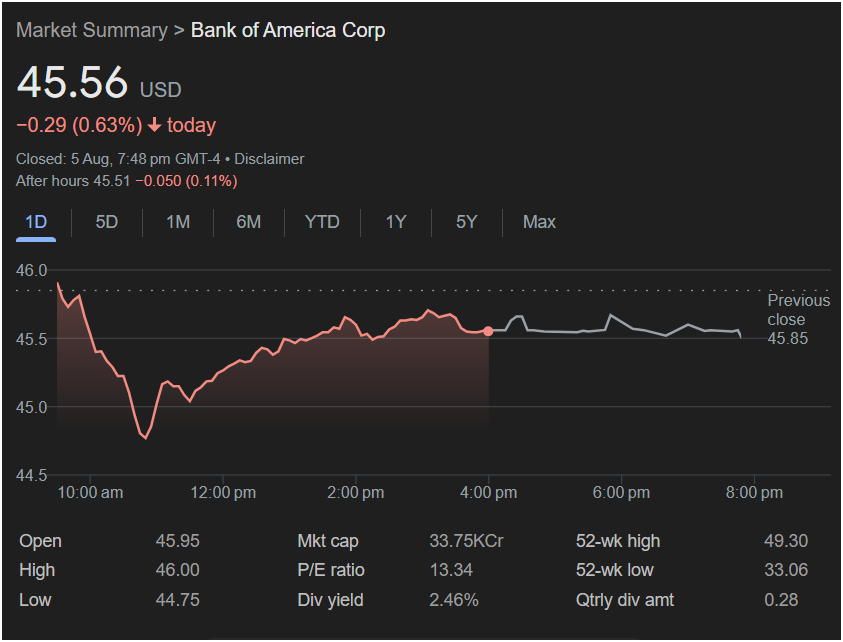Viewport: 843px width, 642px height.
Task: Click the P/E ratio label
Action: point(331,570)
